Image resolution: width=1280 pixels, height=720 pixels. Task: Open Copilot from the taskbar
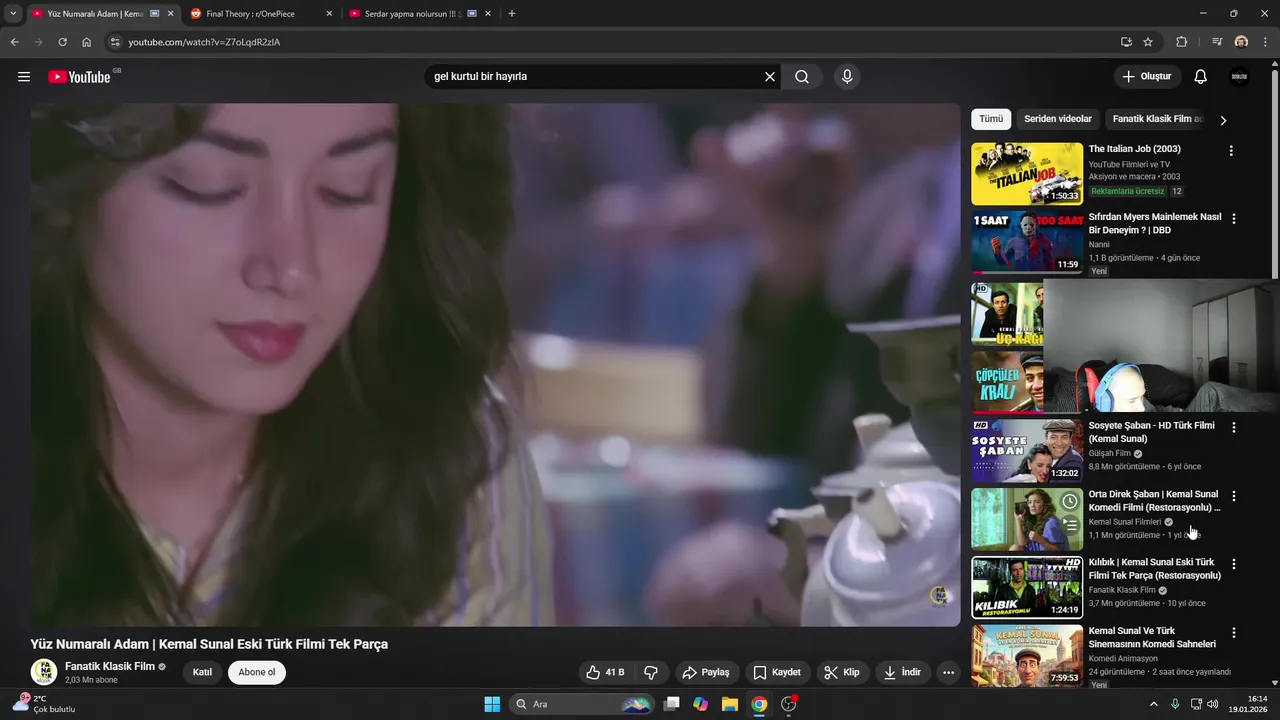(701, 704)
